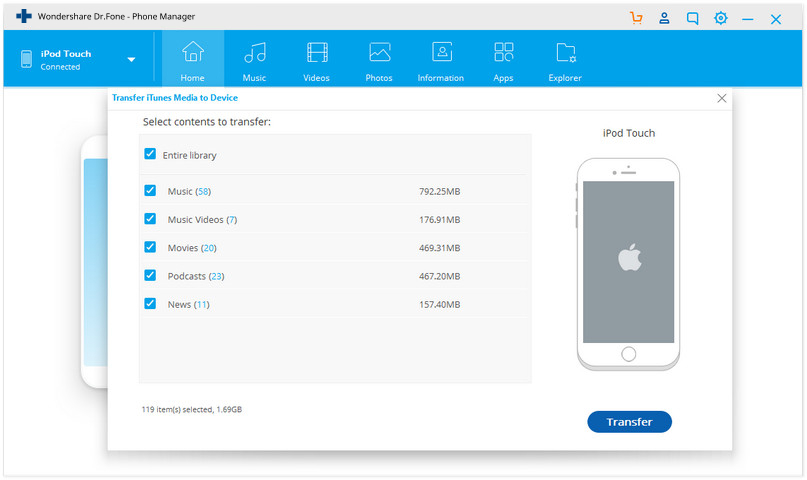Click the Music Videos (7) row label
The height and width of the screenshot is (480, 807).
click(x=202, y=220)
